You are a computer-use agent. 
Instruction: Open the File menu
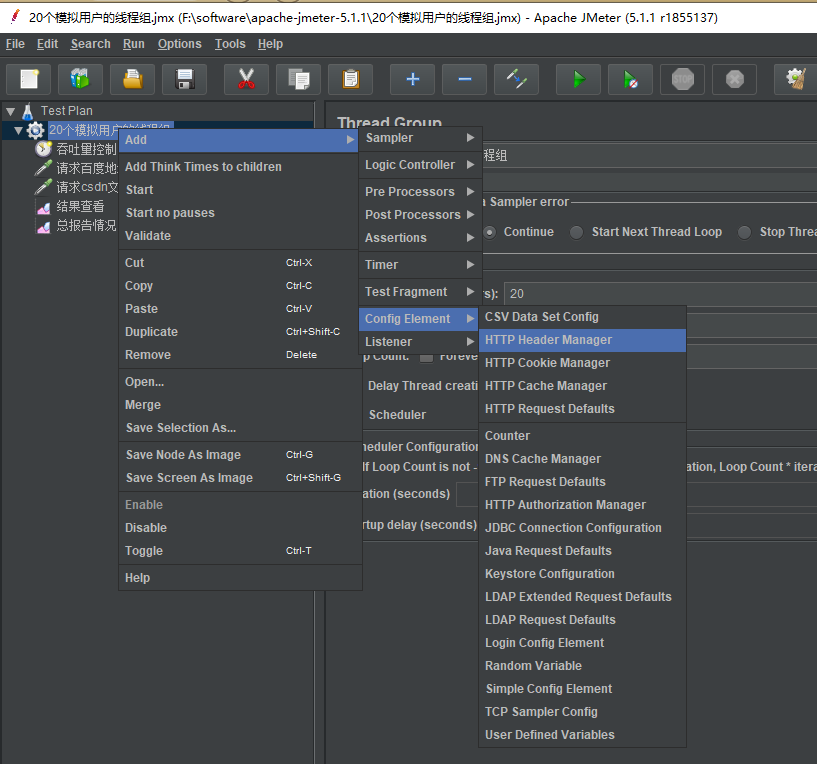tap(15, 44)
